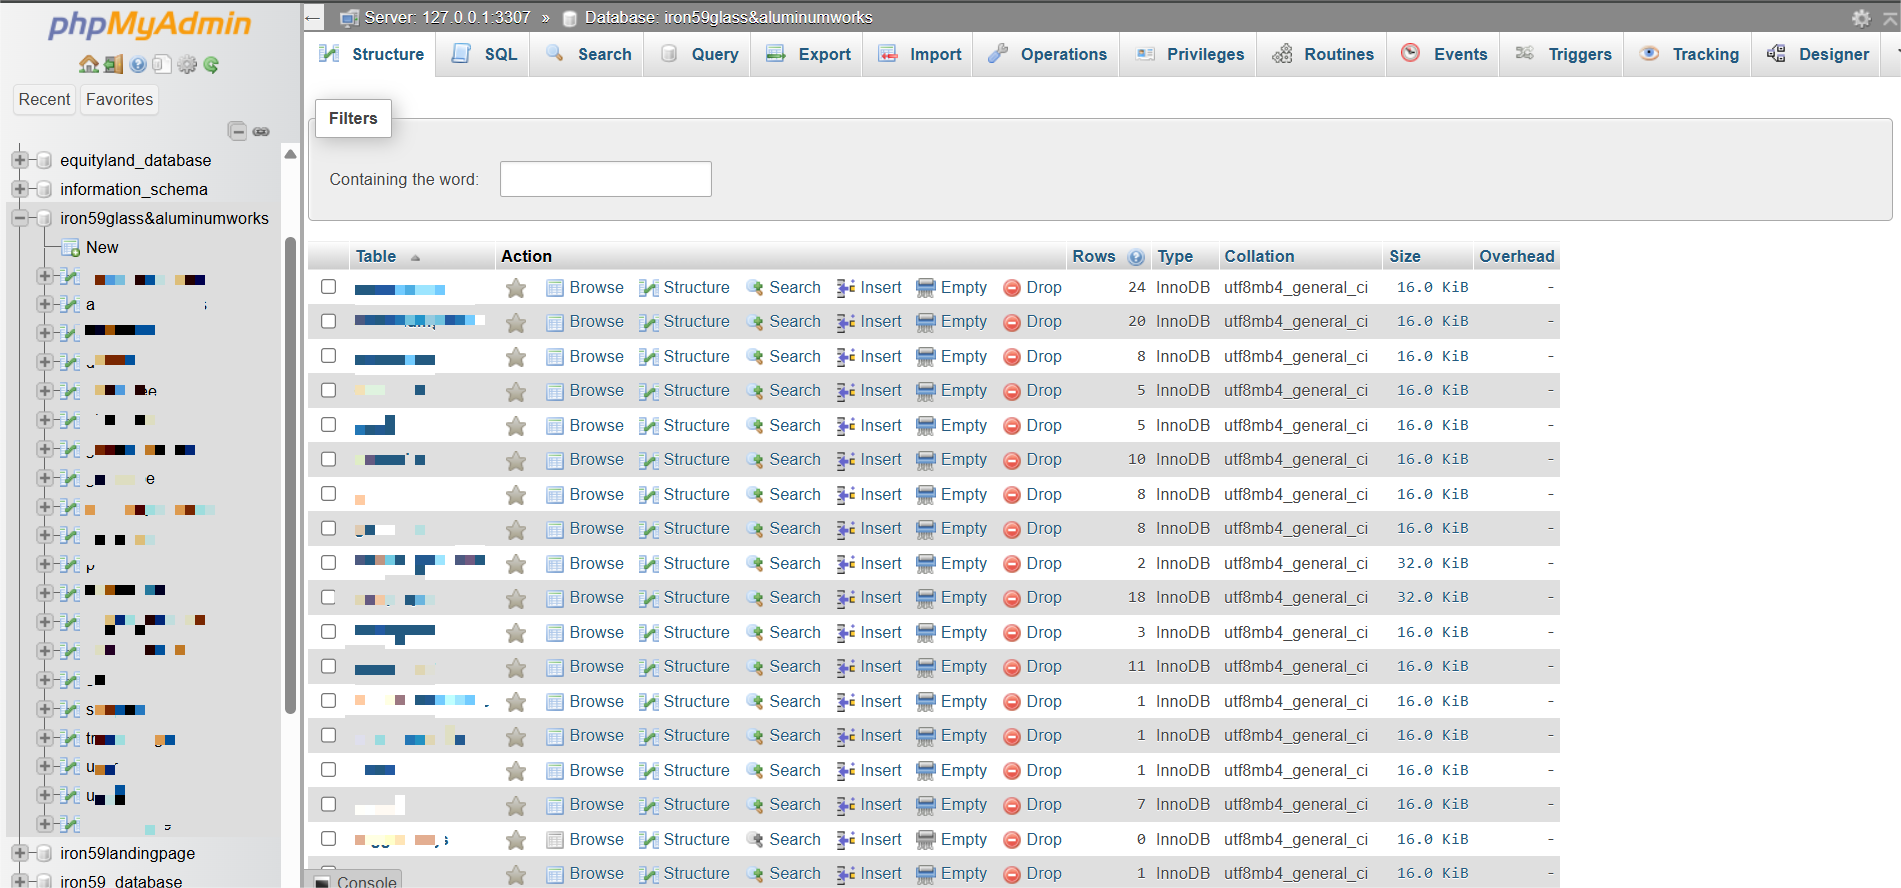Collapse the iron59glass&aluminumworks database node
1901x888 pixels.
tap(19, 218)
